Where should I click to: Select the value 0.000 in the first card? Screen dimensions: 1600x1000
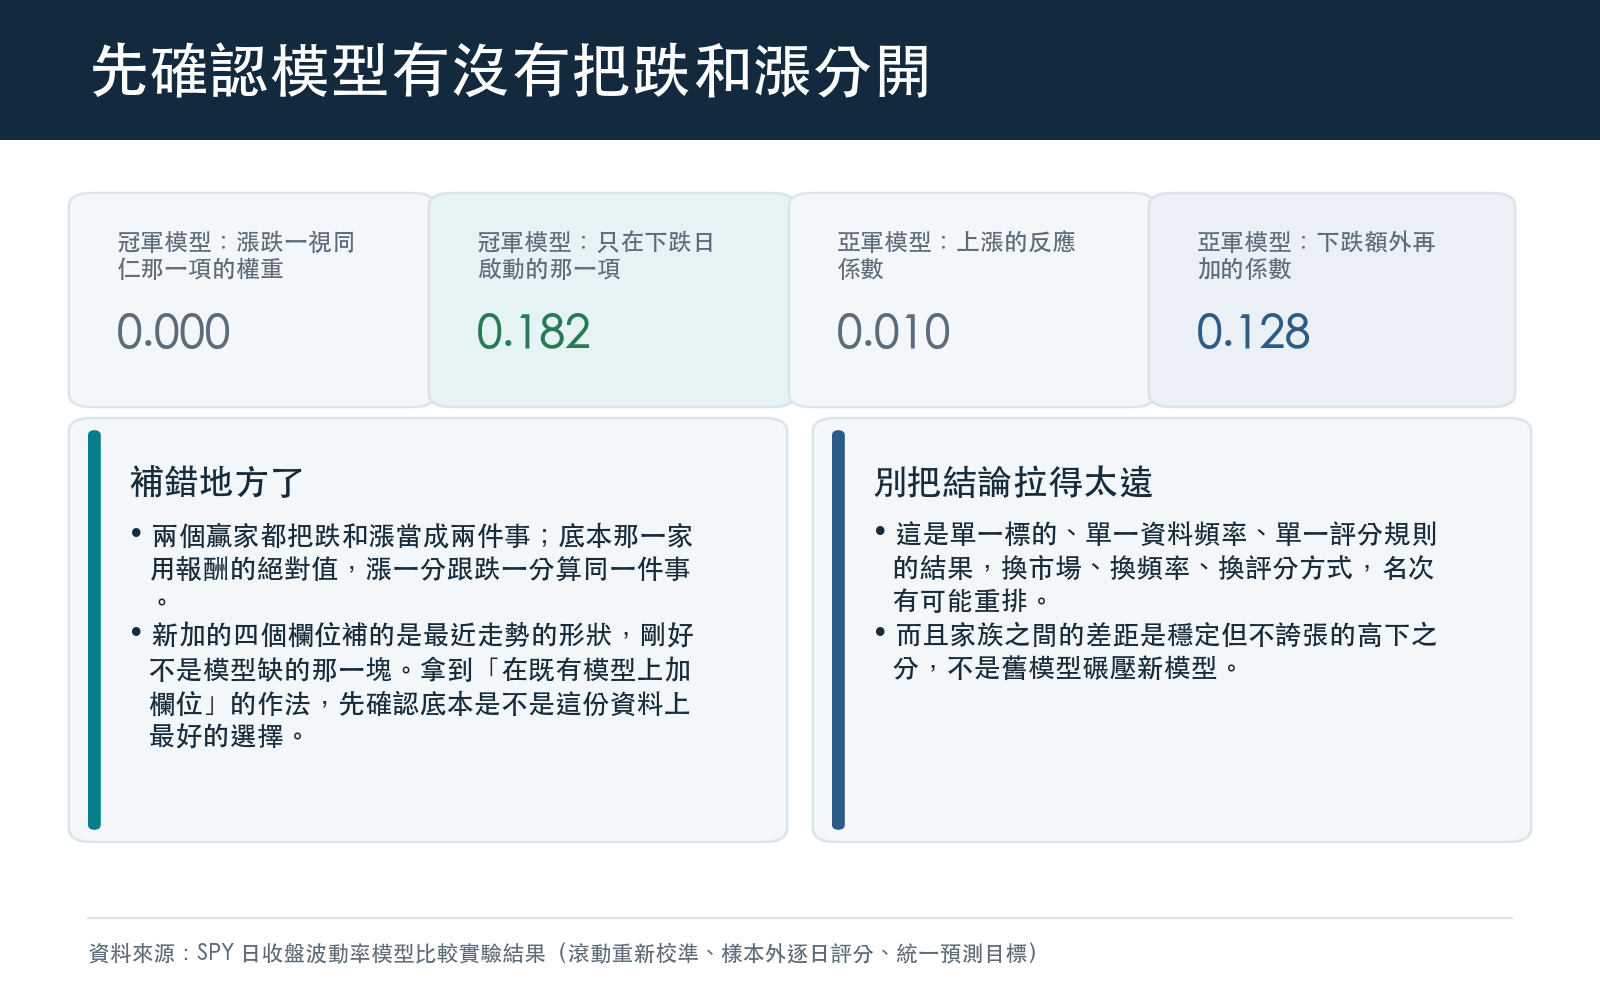click(x=173, y=332)
